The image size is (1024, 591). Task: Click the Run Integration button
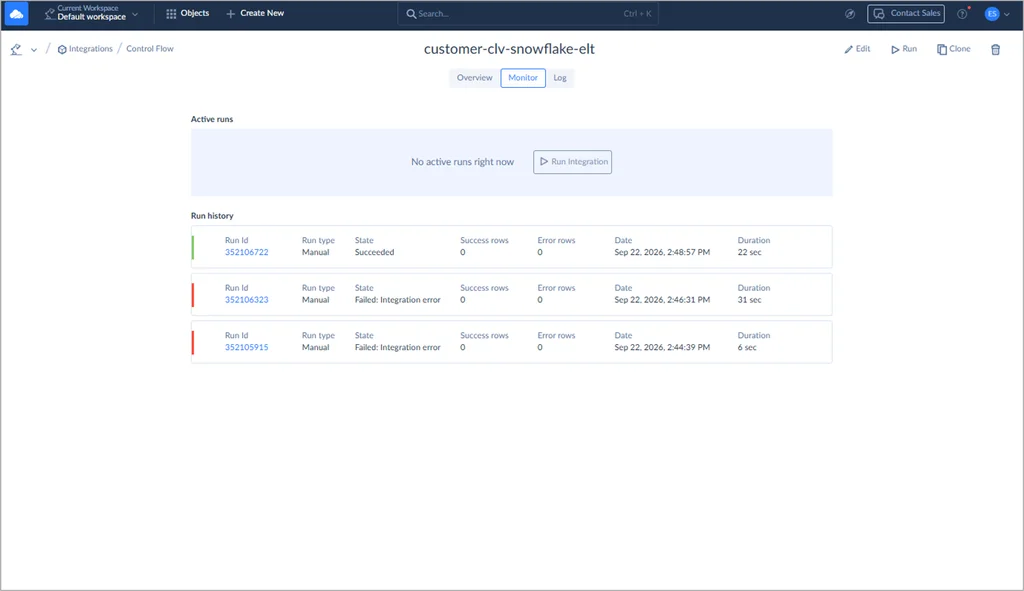(x=572, y=162)
